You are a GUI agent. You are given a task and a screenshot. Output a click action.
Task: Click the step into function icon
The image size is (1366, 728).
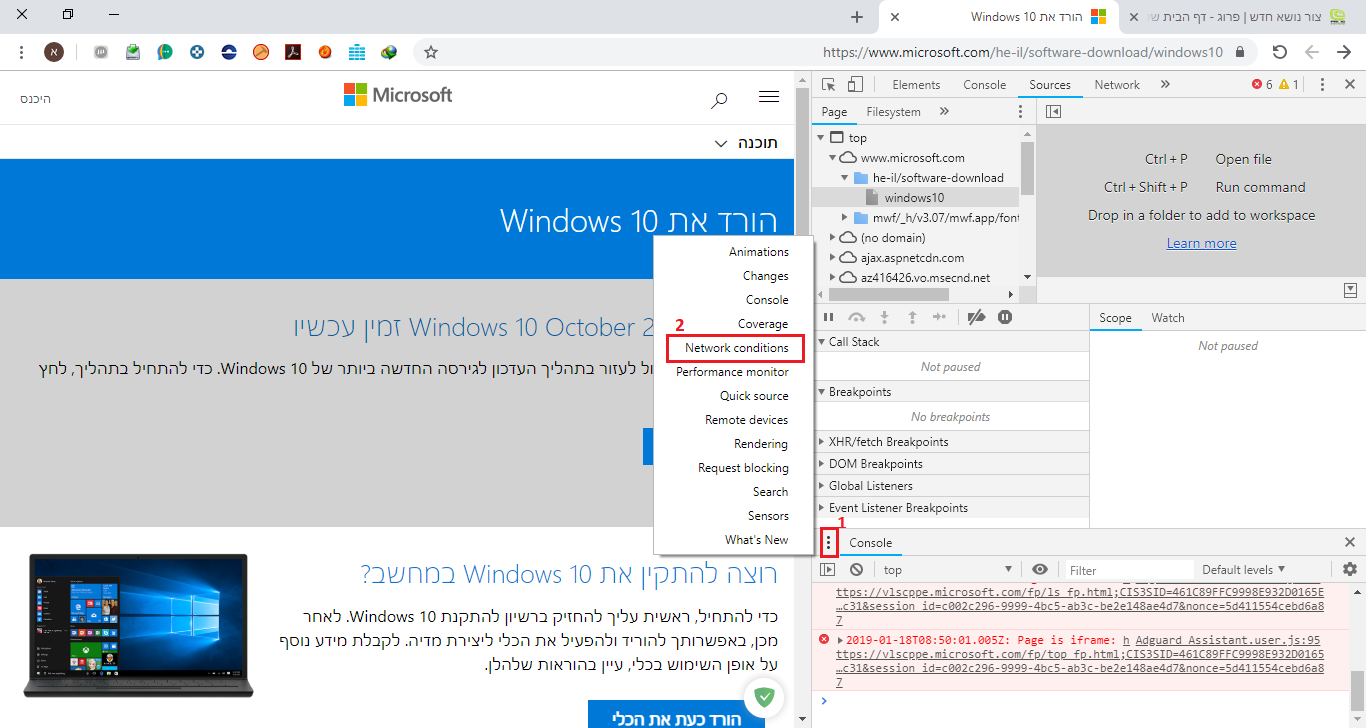tap(884, 317)
